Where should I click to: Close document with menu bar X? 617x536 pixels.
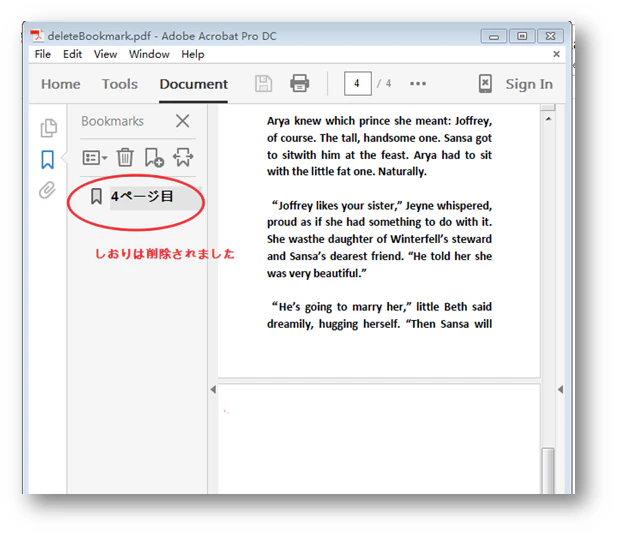556,54
